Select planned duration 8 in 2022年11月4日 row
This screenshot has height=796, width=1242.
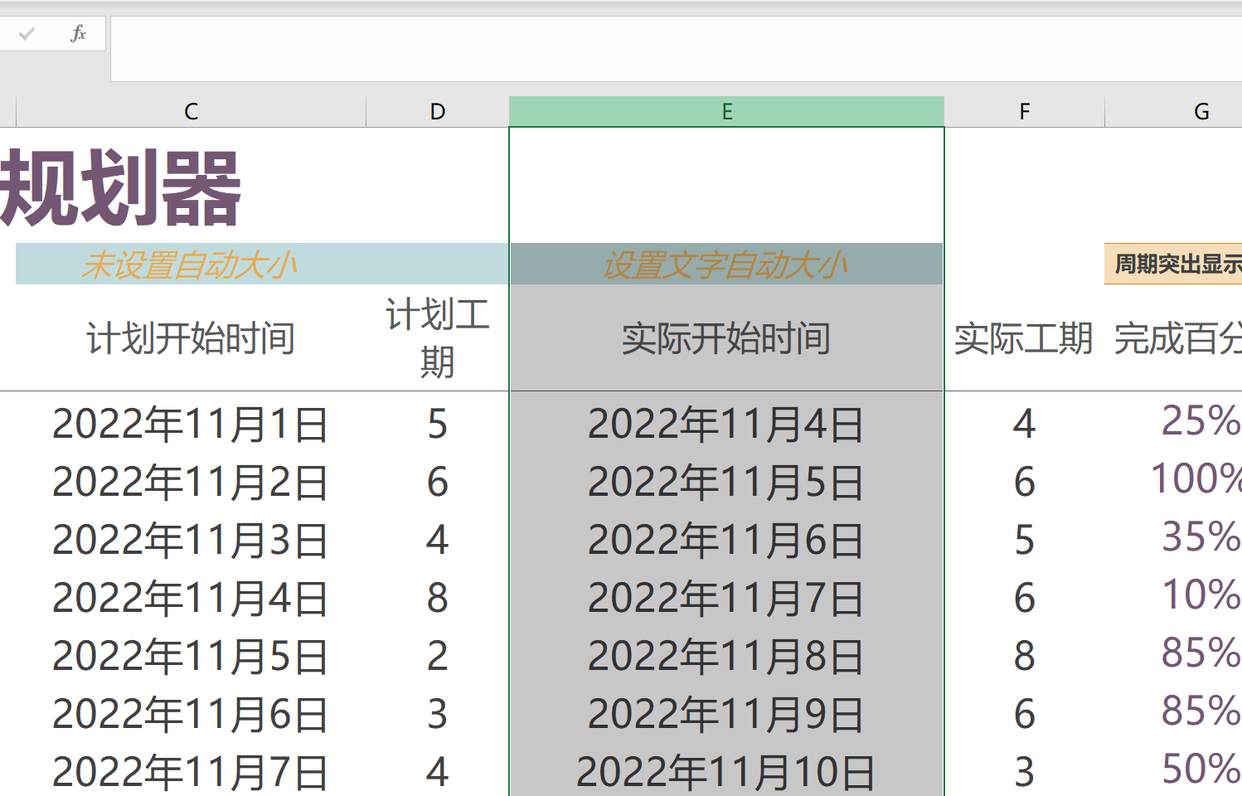(437, 598)
